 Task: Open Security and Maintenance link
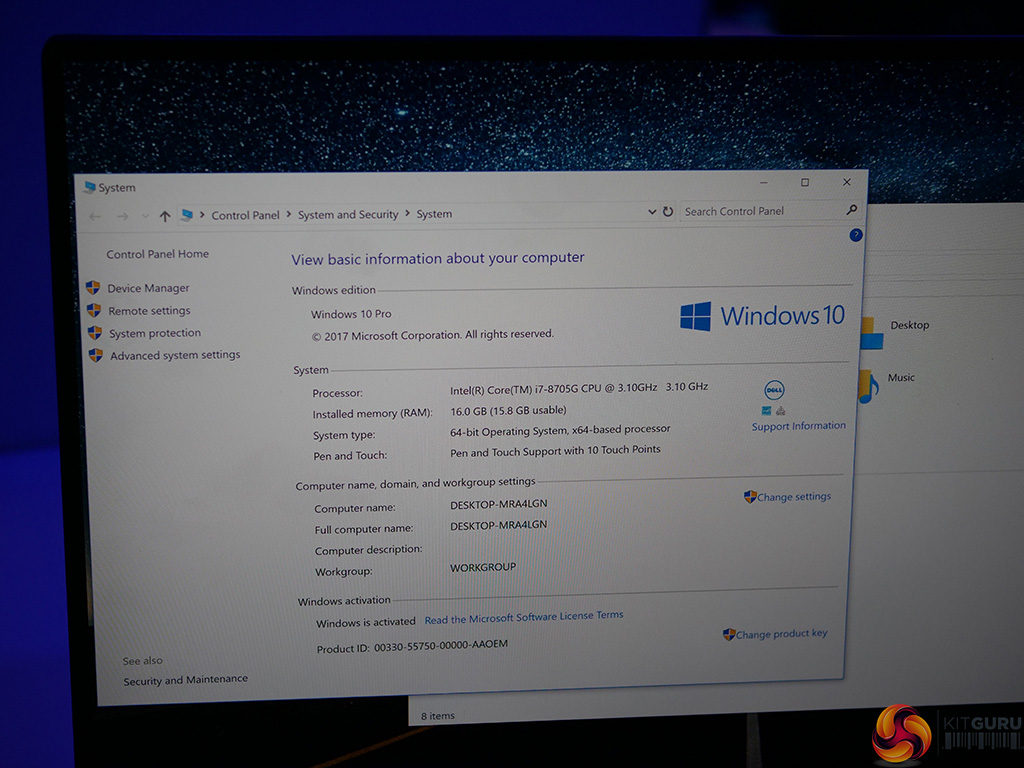pyautogui.click(x=185, y=680)
